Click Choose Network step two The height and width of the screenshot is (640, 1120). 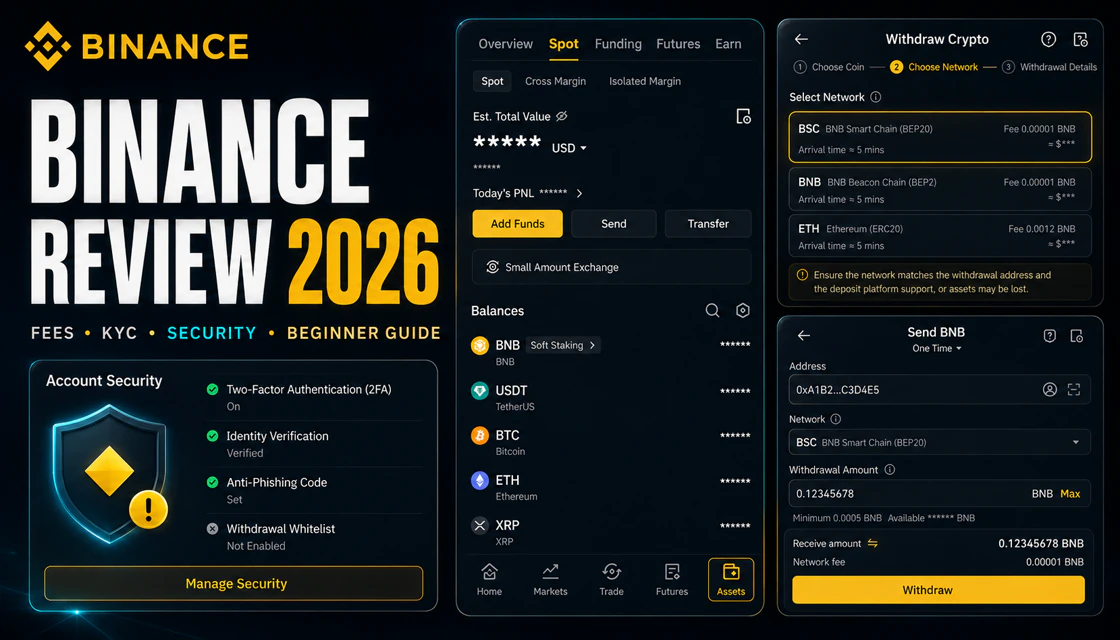pyautogui.click(x=934, y=67)
